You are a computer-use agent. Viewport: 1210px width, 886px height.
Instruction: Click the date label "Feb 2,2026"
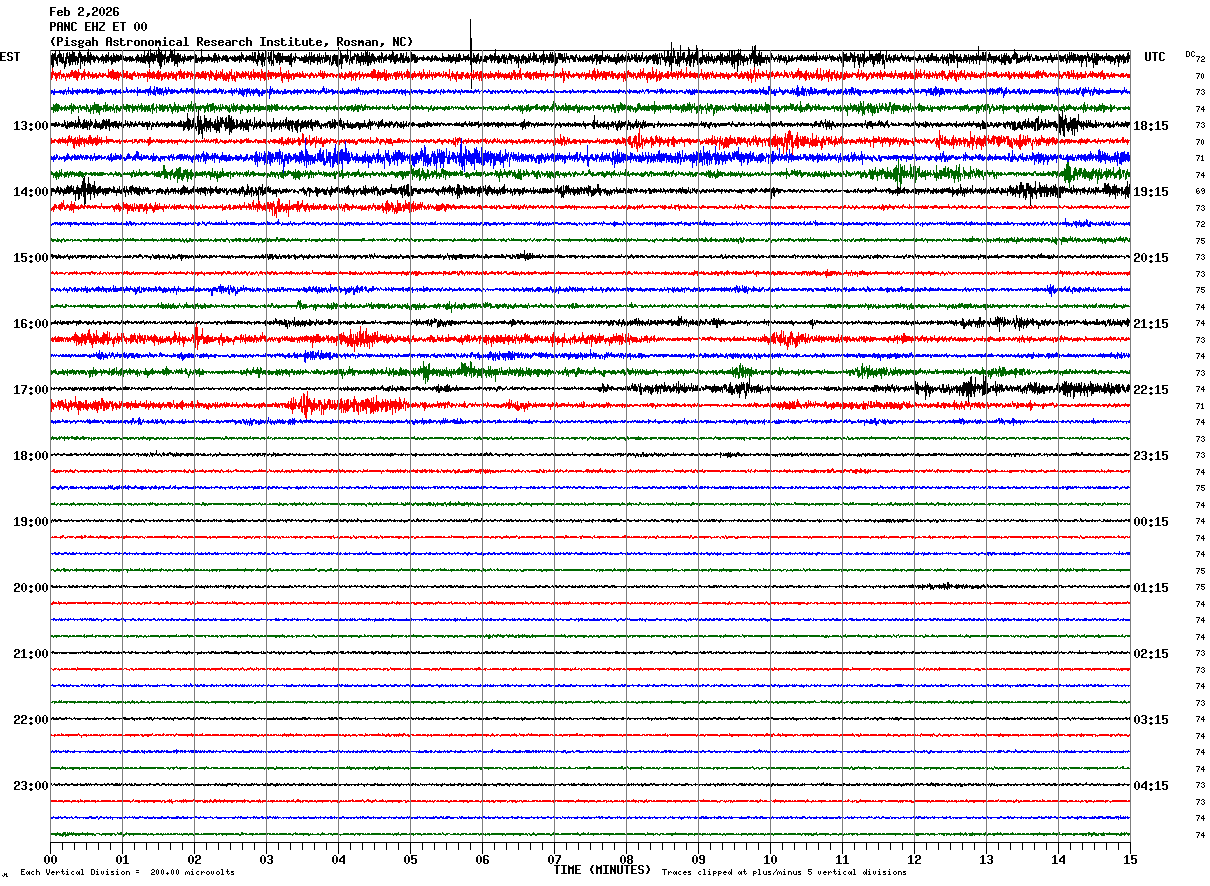84,12
